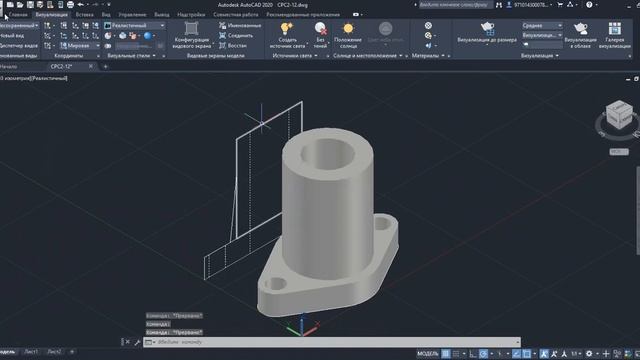Click Диспетчер видов in views panel
The height and width of the screenshot is (360, 640).
click(x=19, y=46)
